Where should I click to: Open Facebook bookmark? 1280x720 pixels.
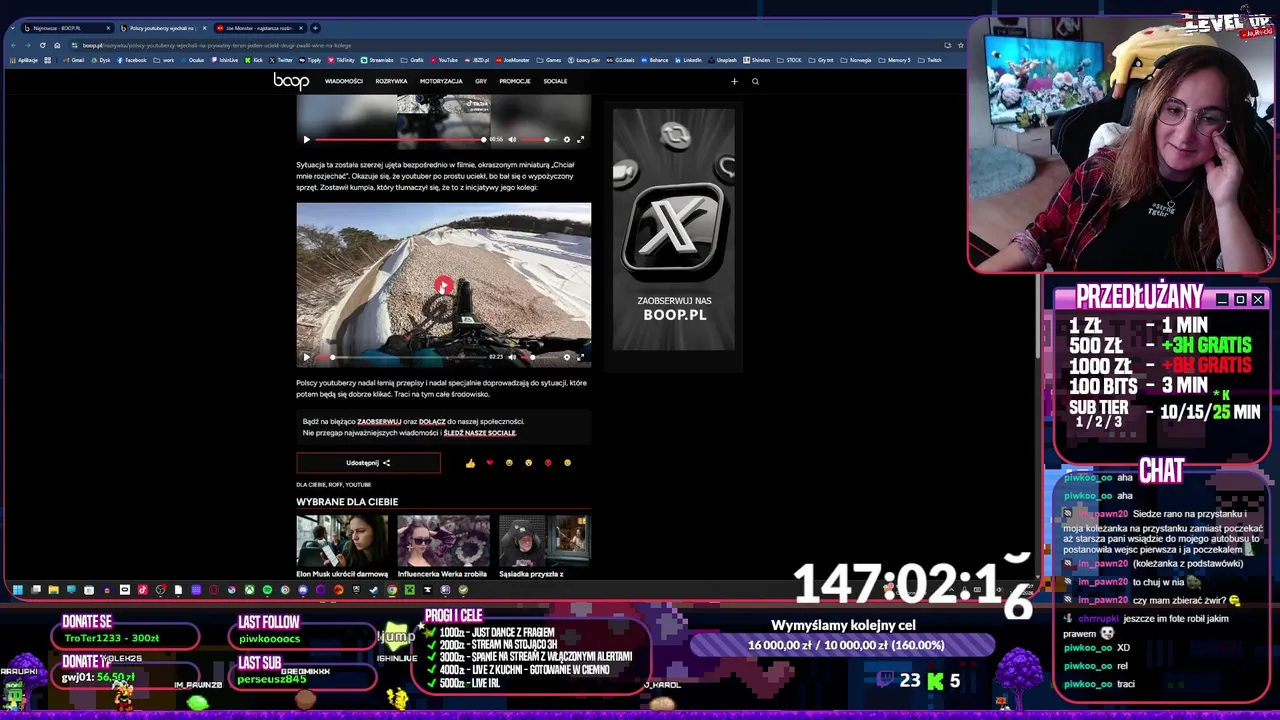(x=132, y=60)
